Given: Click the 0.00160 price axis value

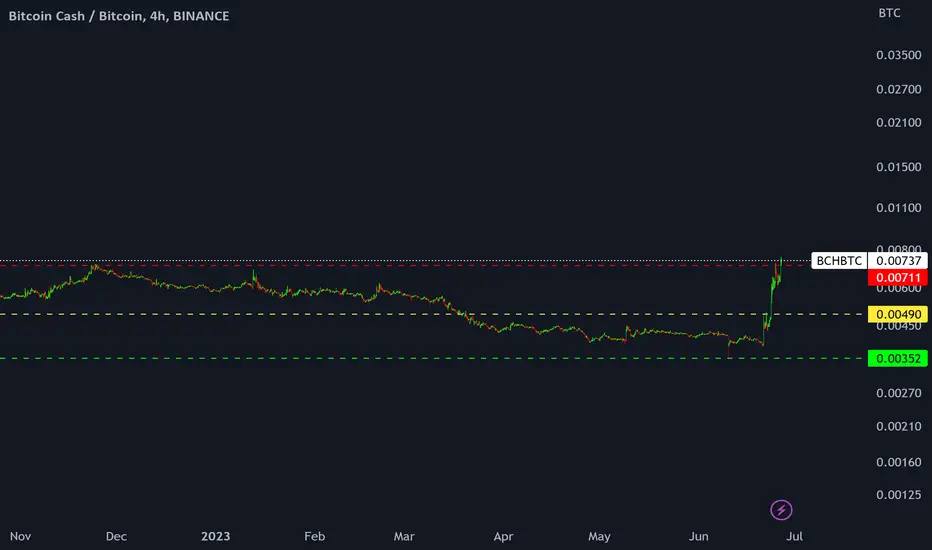Looking at the screenshot, I should [x=899, y=462].
